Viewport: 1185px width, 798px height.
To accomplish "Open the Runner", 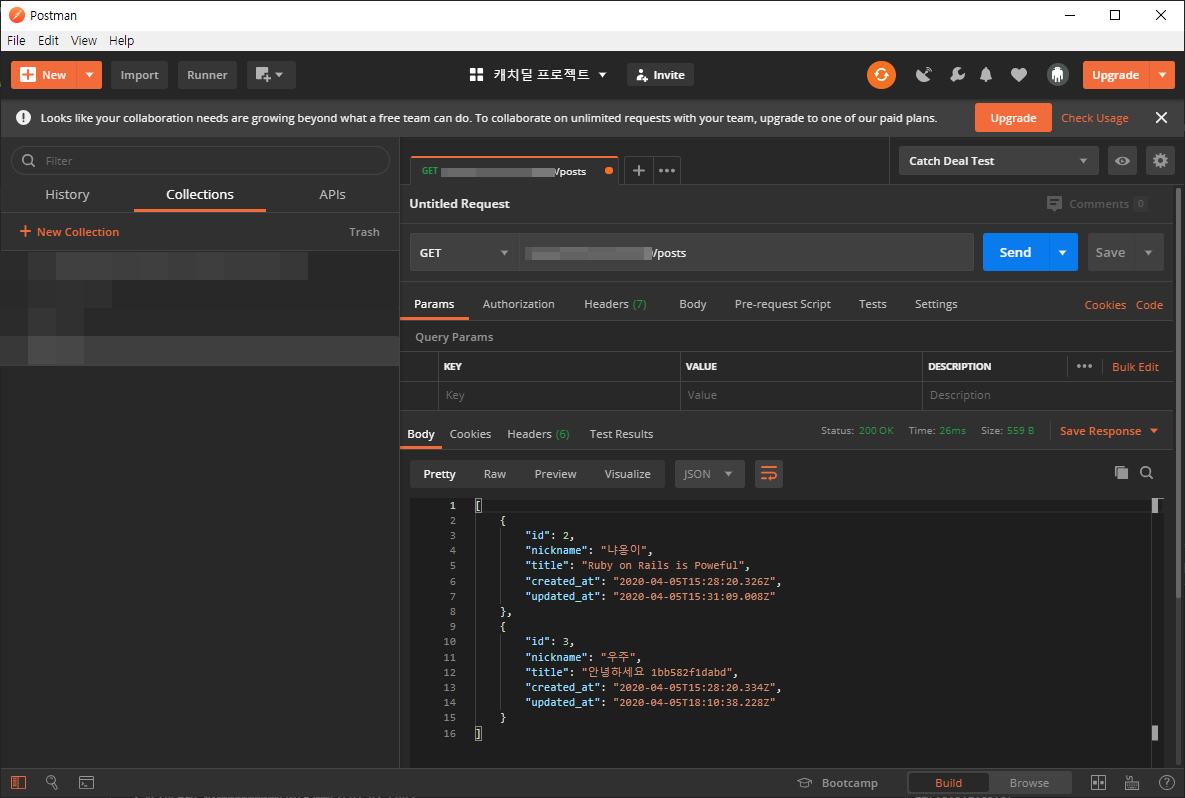I will [x=207, y=75].
